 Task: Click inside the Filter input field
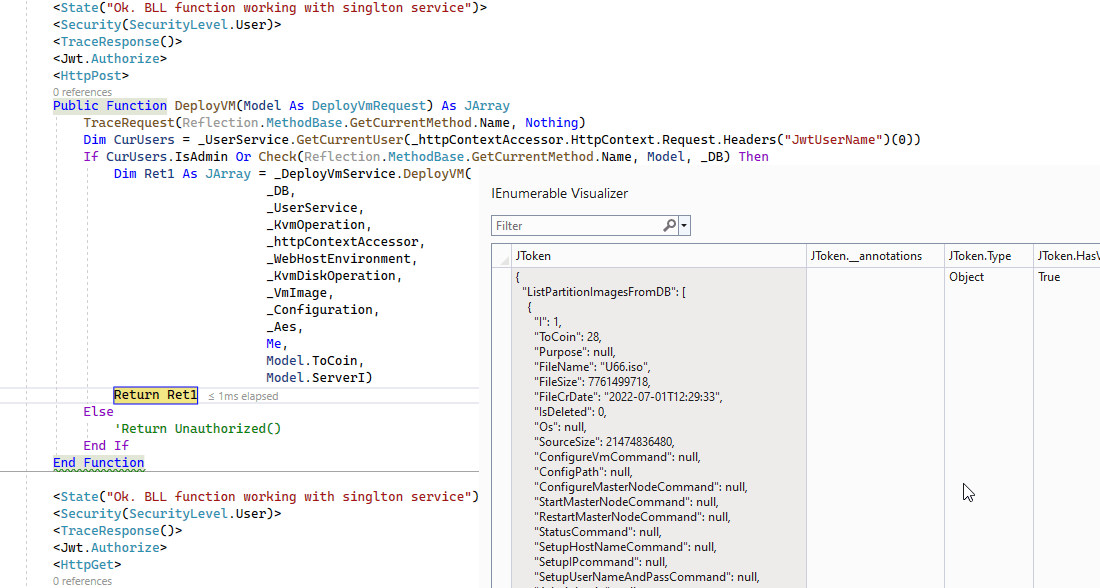pyautogui.click(x=570, y=225)
